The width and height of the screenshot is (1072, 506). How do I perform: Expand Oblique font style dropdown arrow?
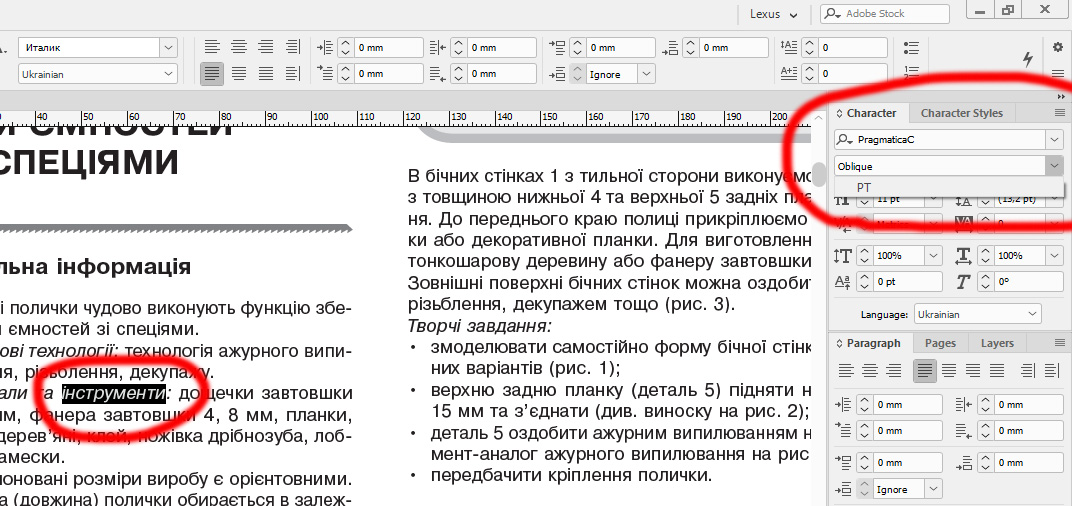click(1054, 165)
